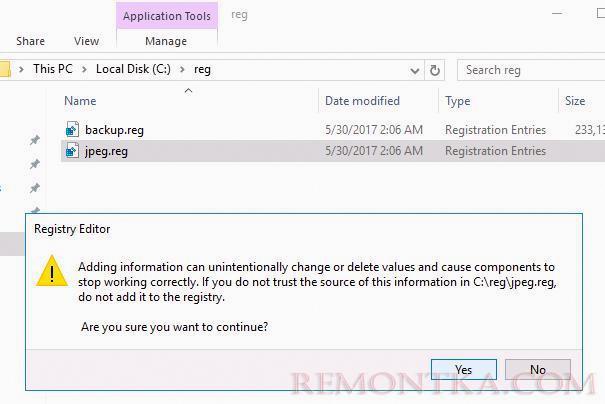Open the View ribbon tab

pyautogui.click(x=86, y=41)
